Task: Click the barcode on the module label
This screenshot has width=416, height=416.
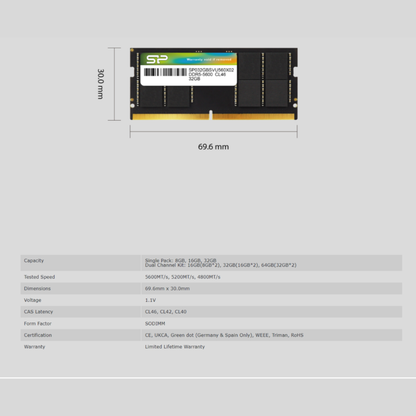Action: pyautogui.click(x=165, y=72)
